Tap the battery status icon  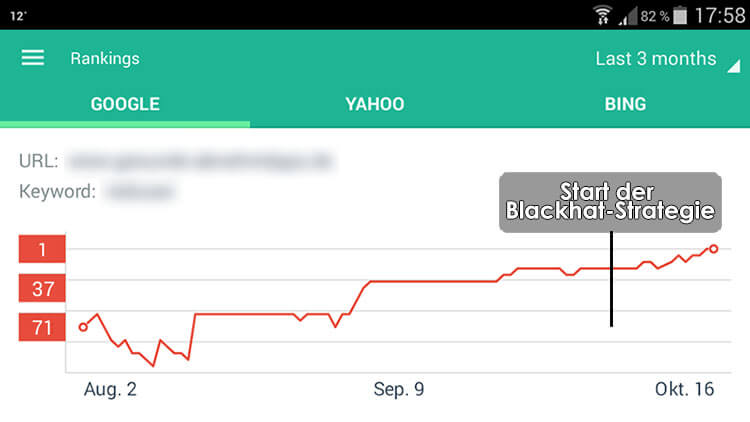point(681,15)
